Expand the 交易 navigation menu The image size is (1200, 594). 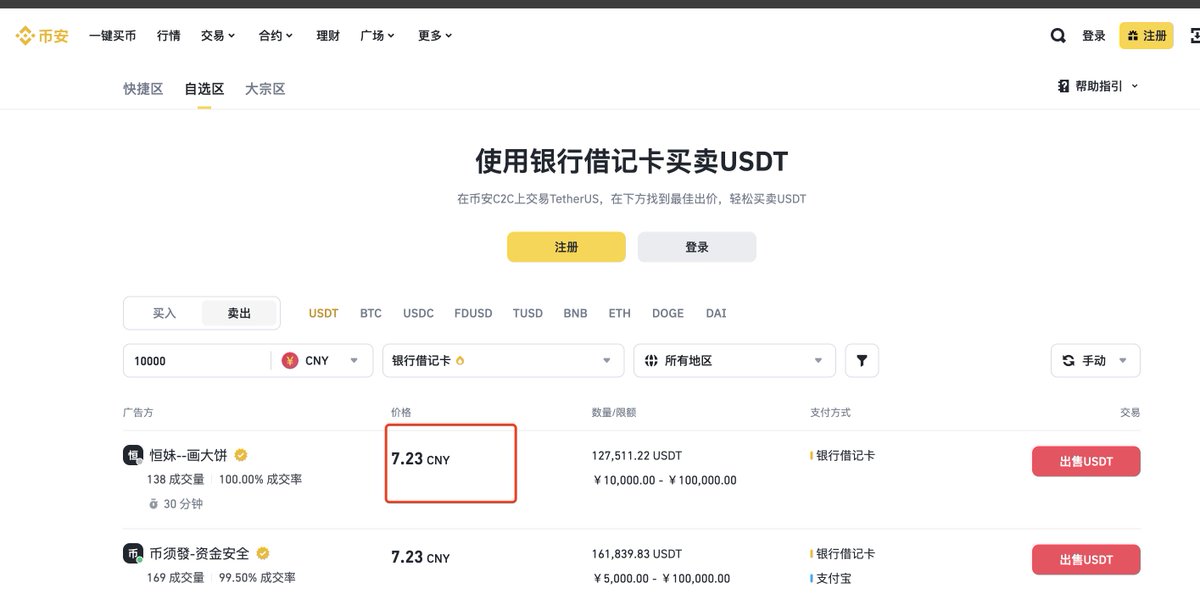click(x=218, y=36)
